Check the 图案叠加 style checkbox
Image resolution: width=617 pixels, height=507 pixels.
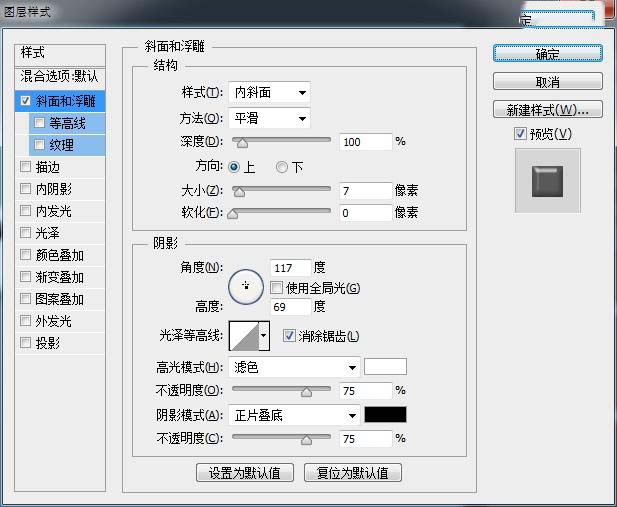pos(26,299)
